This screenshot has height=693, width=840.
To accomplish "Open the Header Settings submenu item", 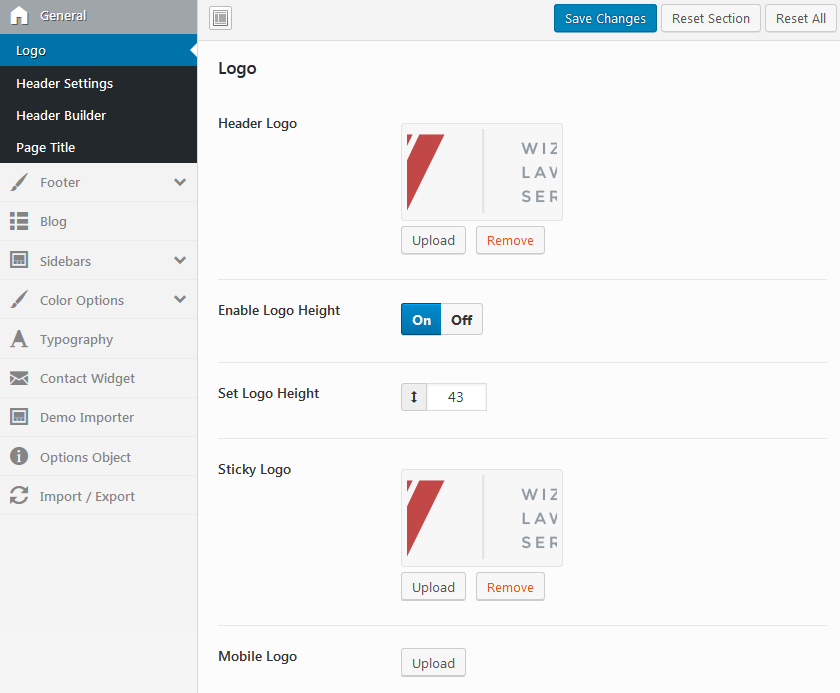I will click(x=65, y=84).
